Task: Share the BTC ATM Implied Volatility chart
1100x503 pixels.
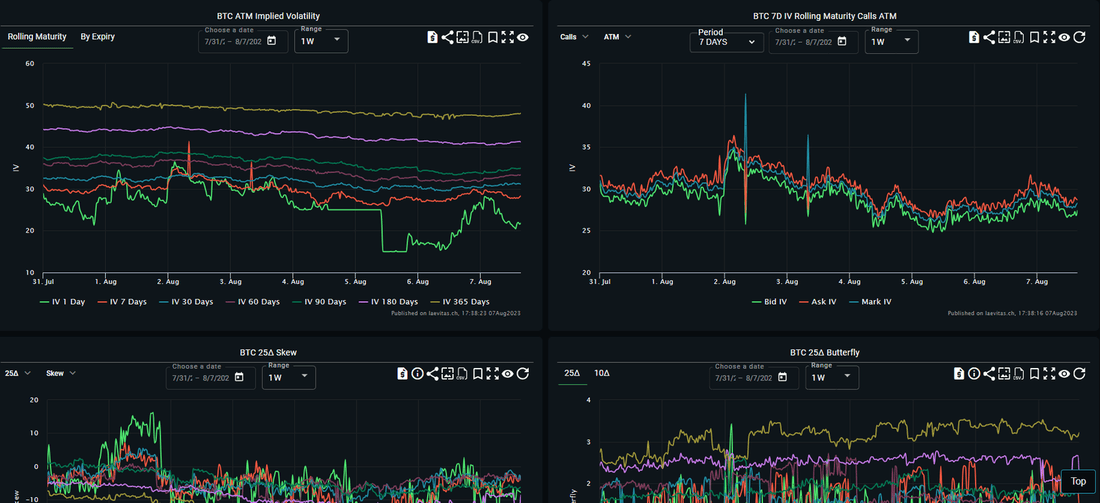Action: tap(448, 37)
